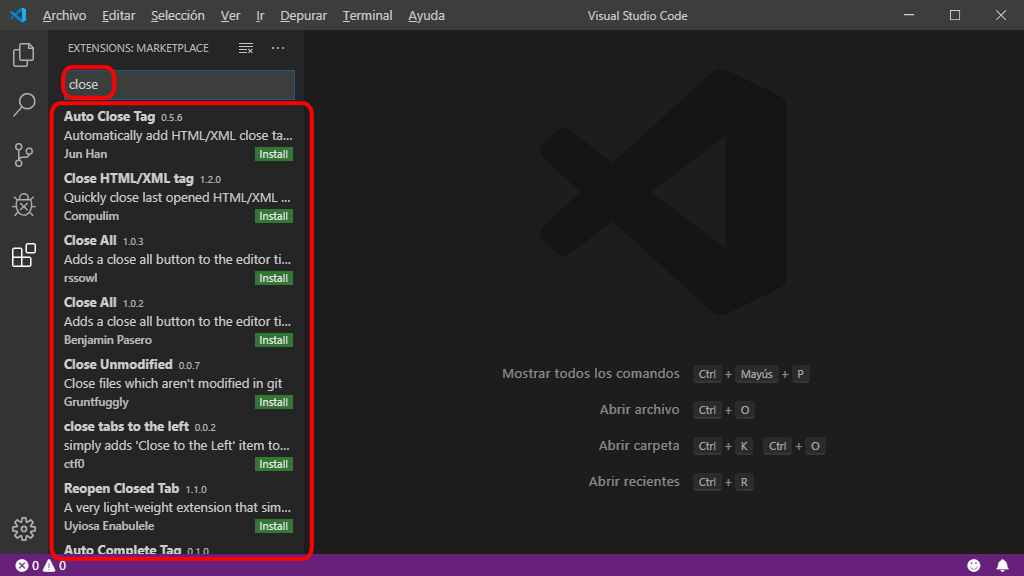Screen dimensions: 1024x576
Task: Click the Mayús key label
Action: (756, 374)
